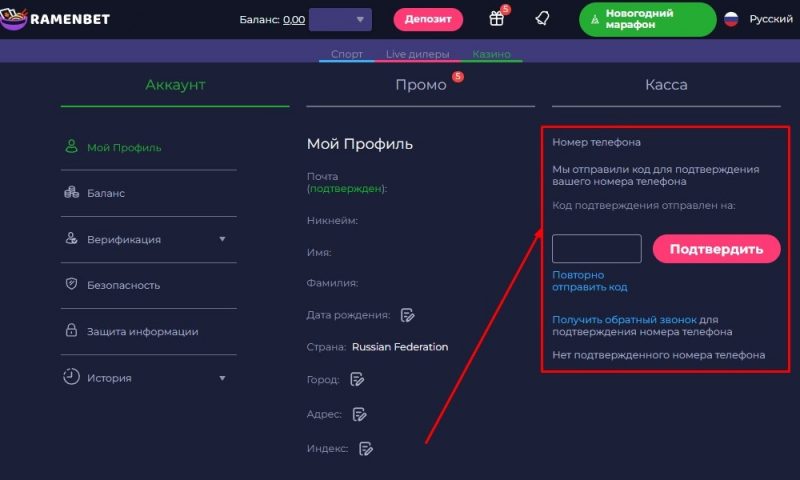Screen dimensions: 800x480
Task: Click the red badge on Промо tab
Action: coord(458,77)
